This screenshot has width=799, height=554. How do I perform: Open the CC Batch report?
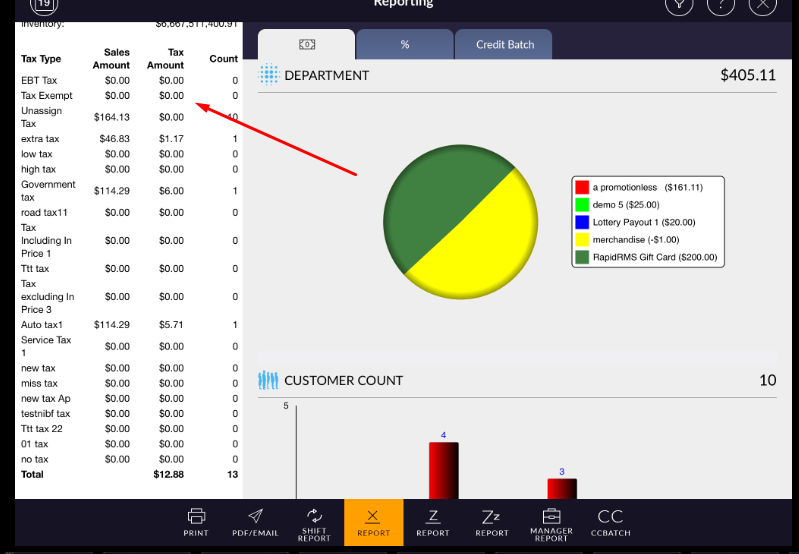click(x=610, y=522)
